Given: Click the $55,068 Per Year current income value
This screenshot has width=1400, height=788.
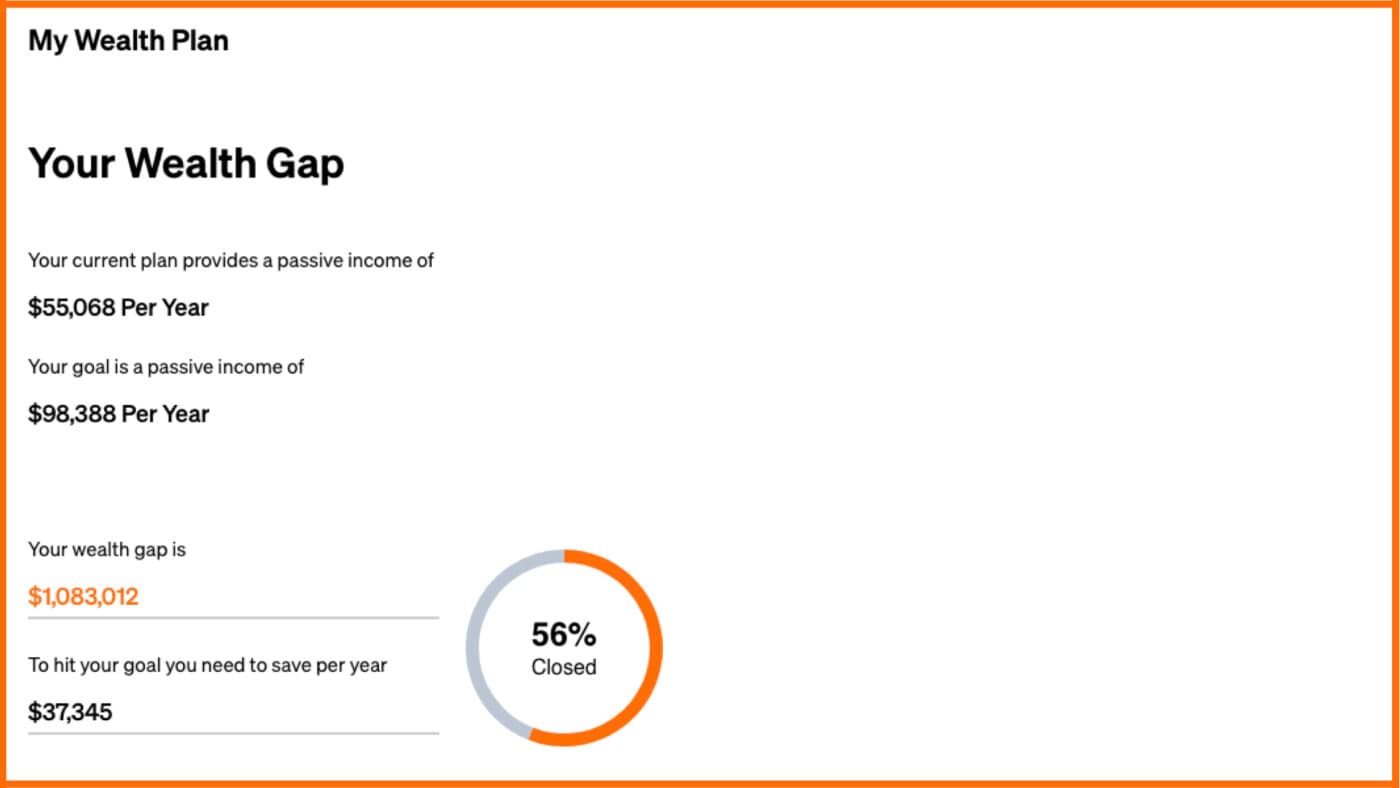Looking at the screenshot, I should click(x=118, y=307).
